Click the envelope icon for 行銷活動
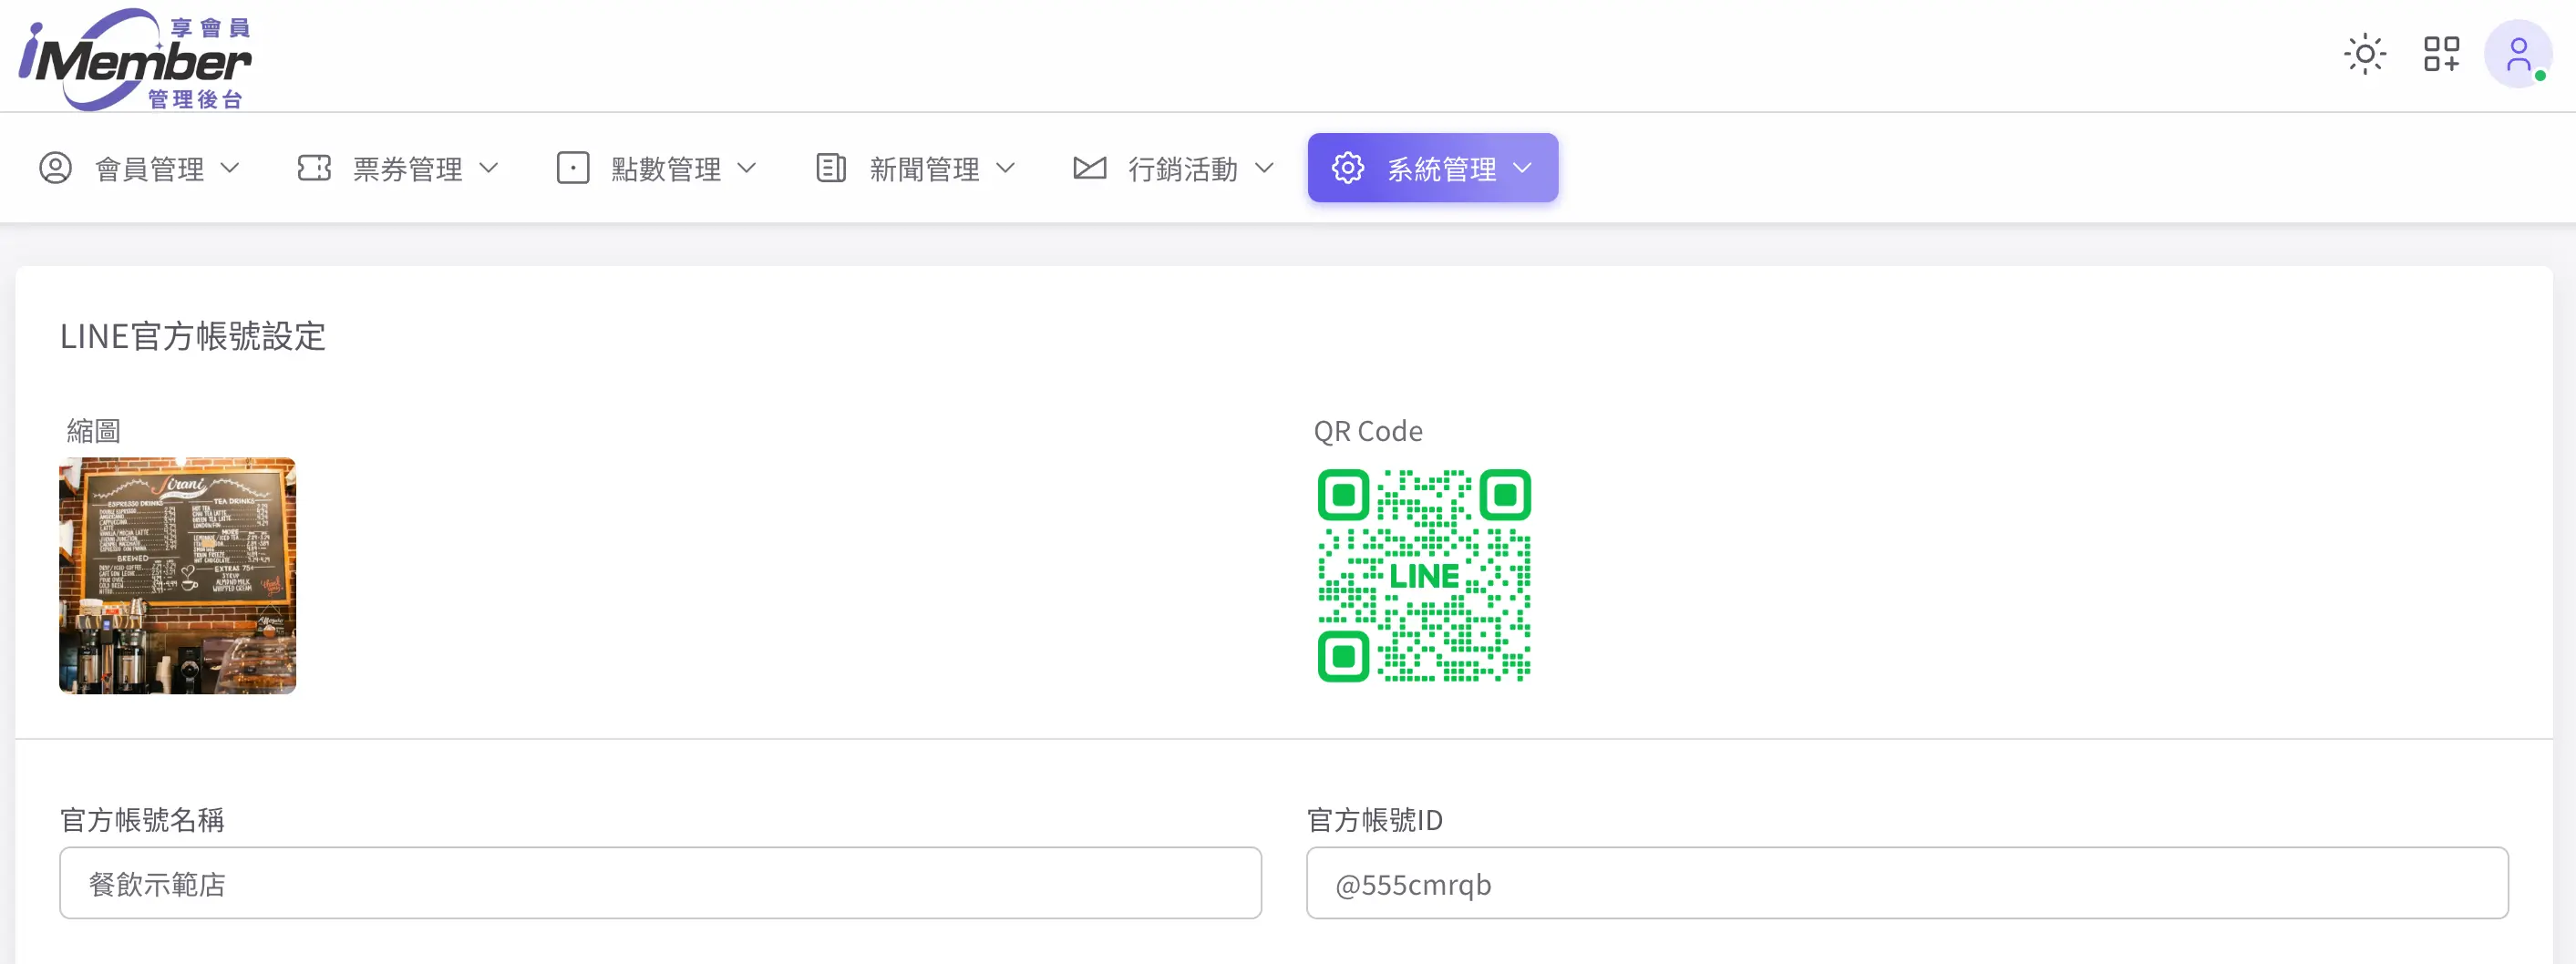The height and width of the screenshot is (964, 2576). (1089, 168)
